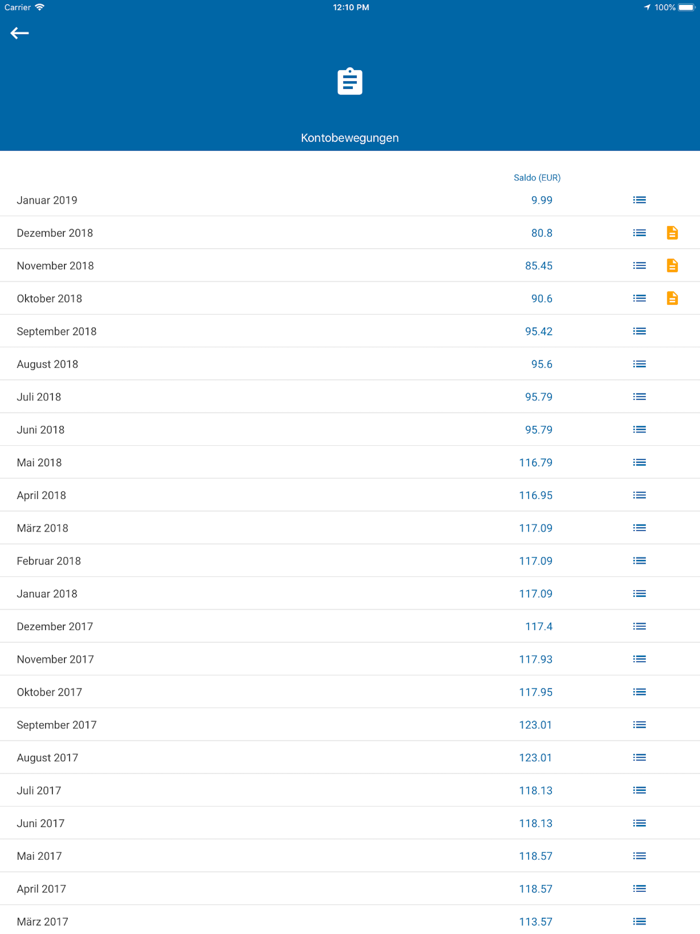
Task: Open the Oktober 2018 statement document
Action: point(672,298)
